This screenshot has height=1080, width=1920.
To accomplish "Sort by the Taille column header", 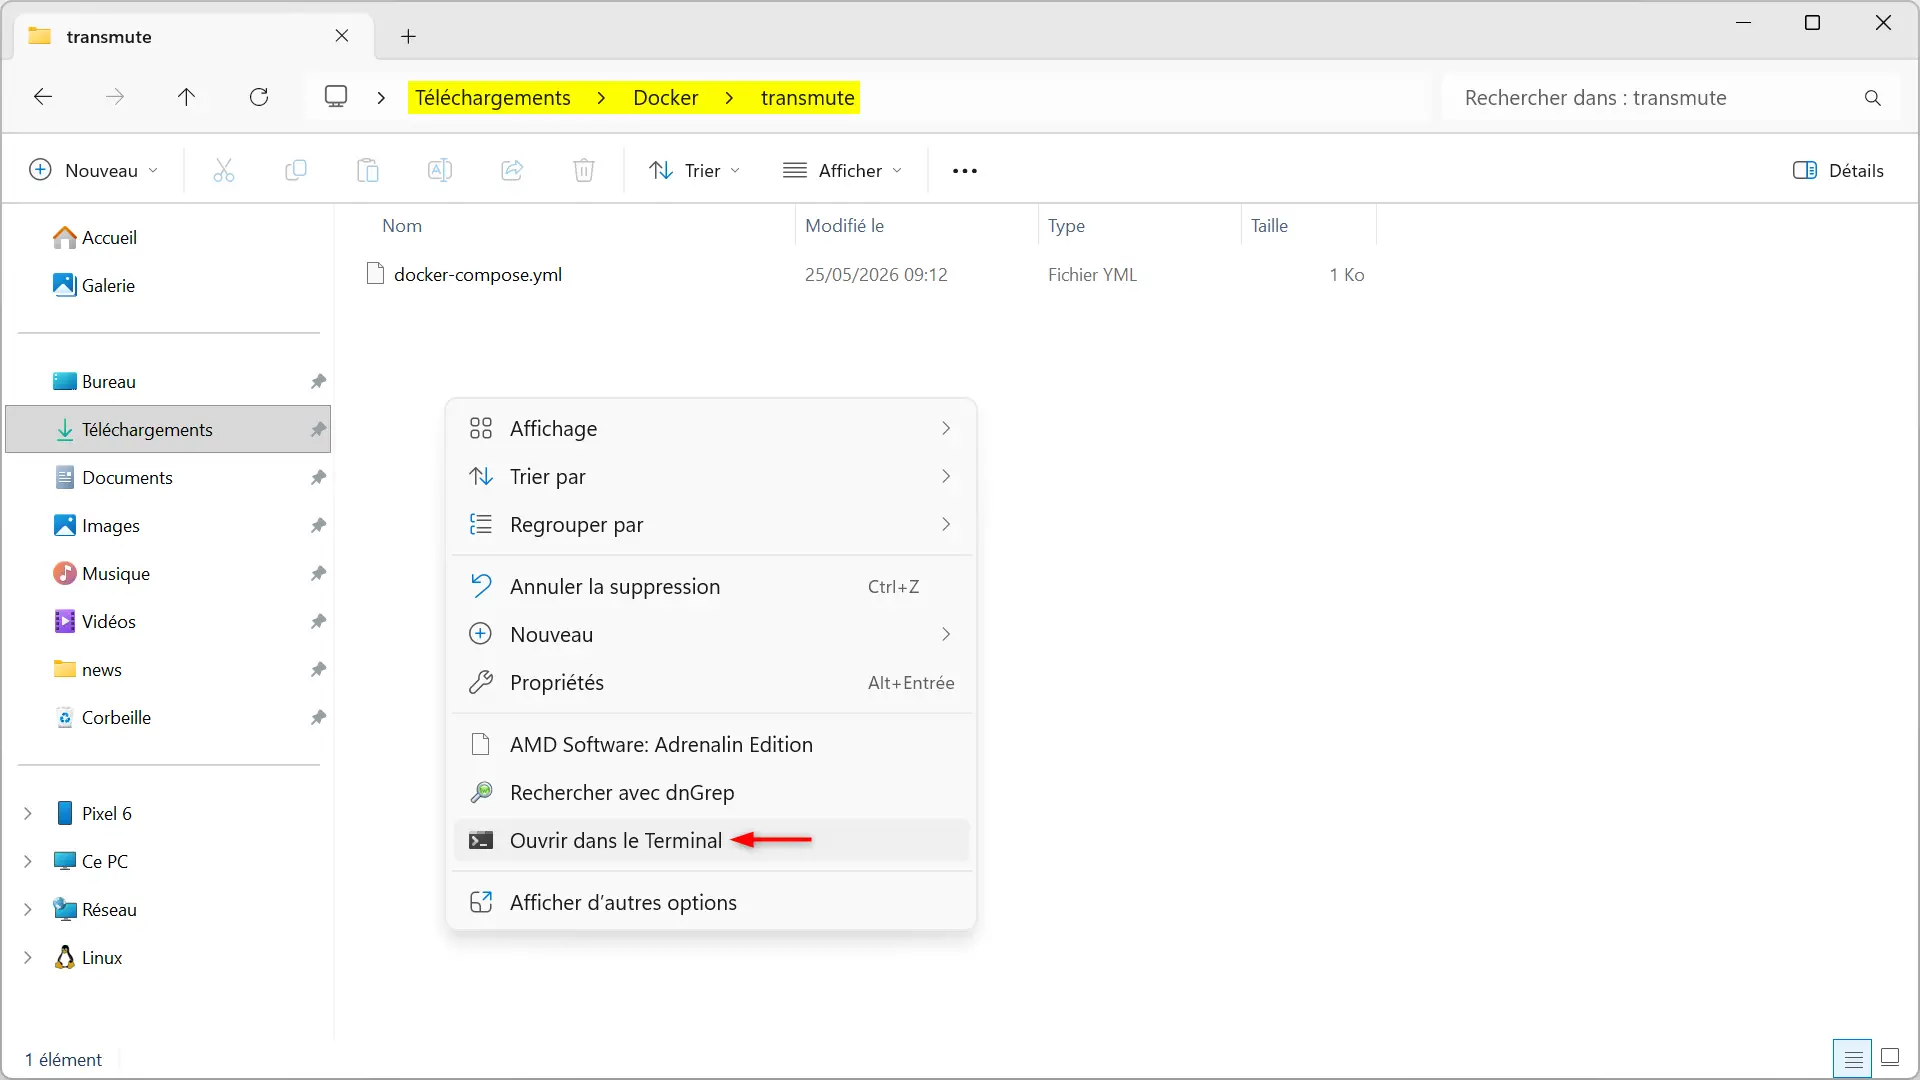I will pos(1269,226).
